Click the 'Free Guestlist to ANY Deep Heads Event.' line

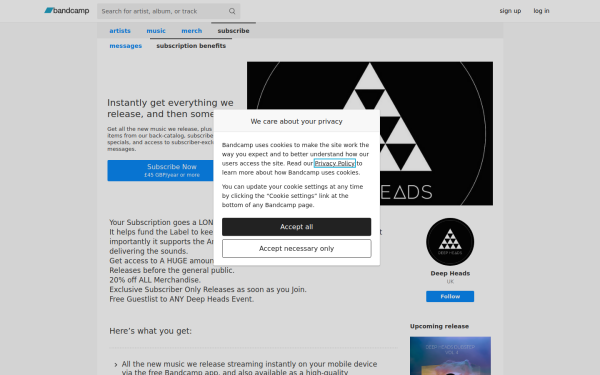[181, 299]
